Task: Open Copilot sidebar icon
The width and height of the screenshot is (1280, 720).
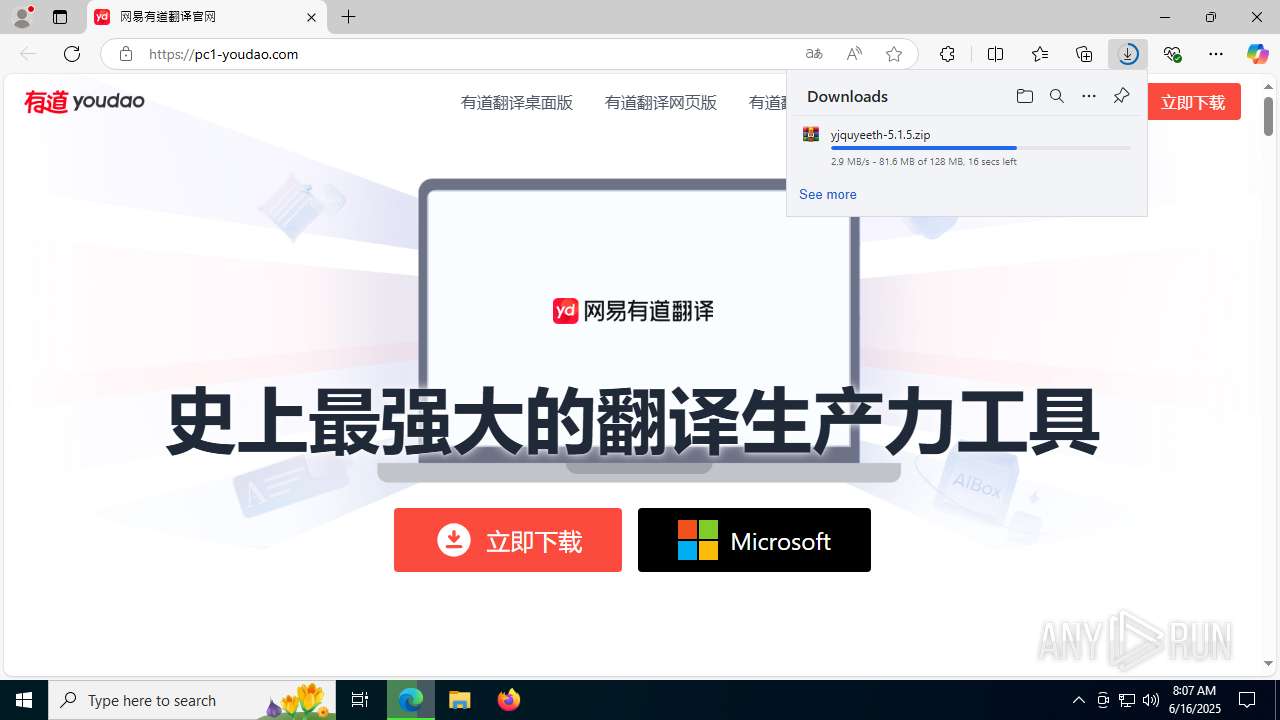Action: pos(1257,54)
